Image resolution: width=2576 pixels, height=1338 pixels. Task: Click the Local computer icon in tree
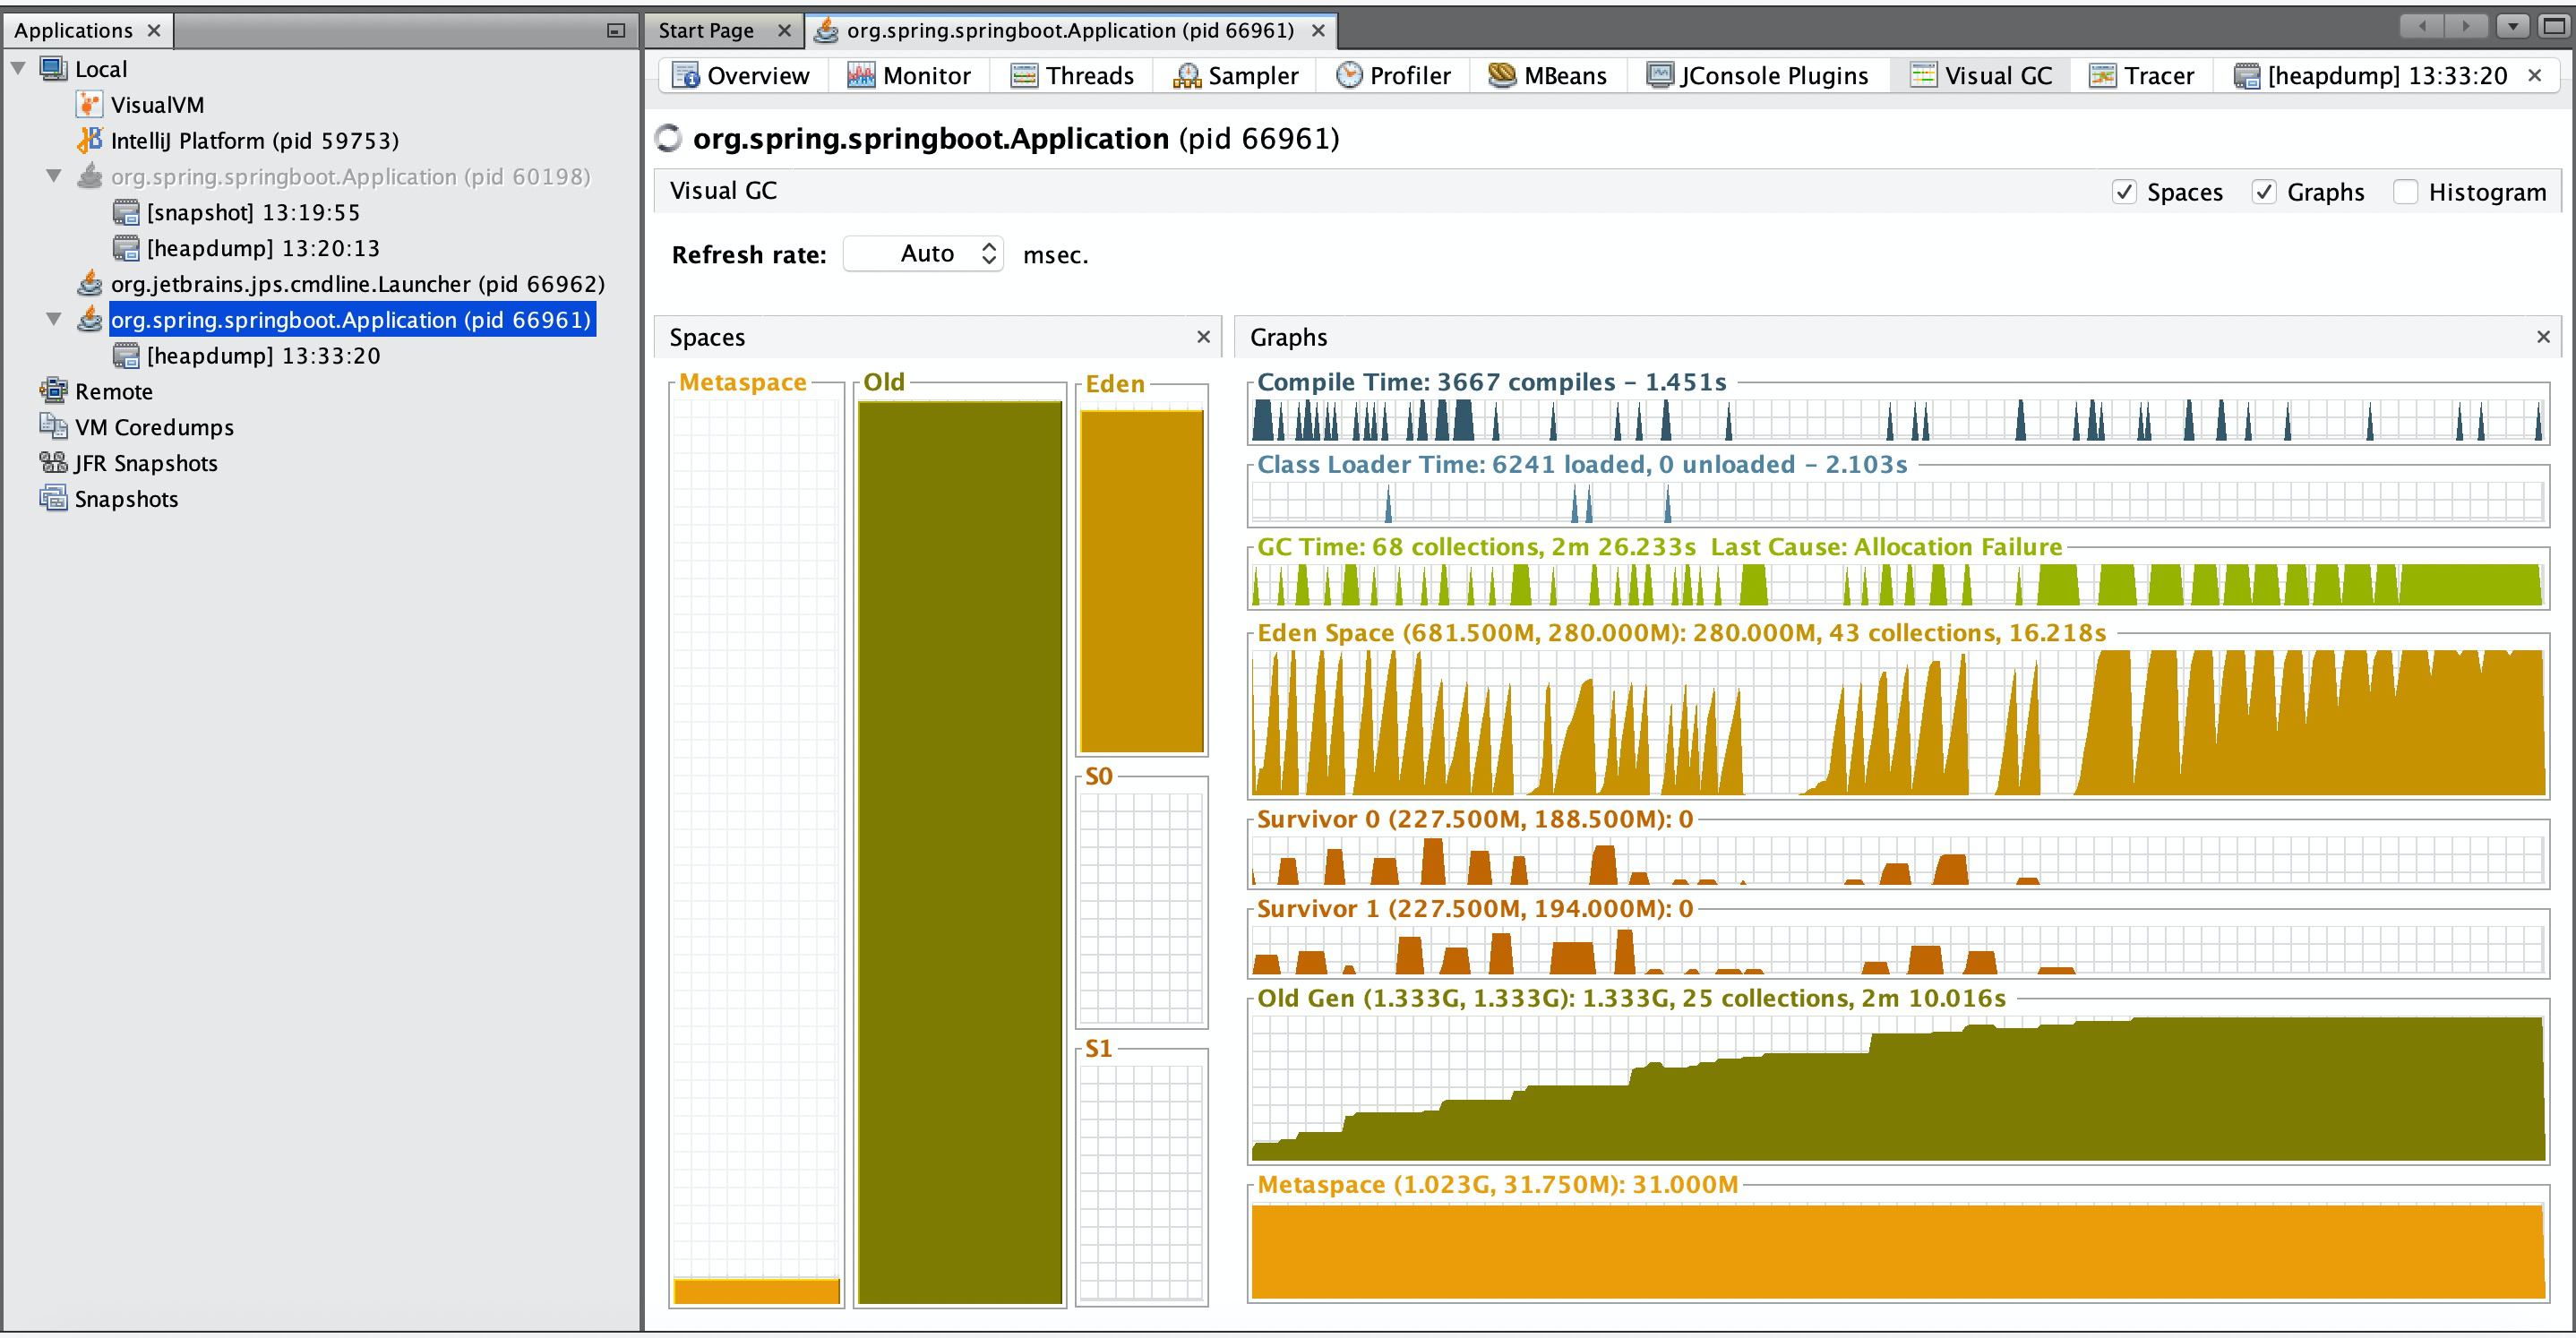(x=53, y=69)
